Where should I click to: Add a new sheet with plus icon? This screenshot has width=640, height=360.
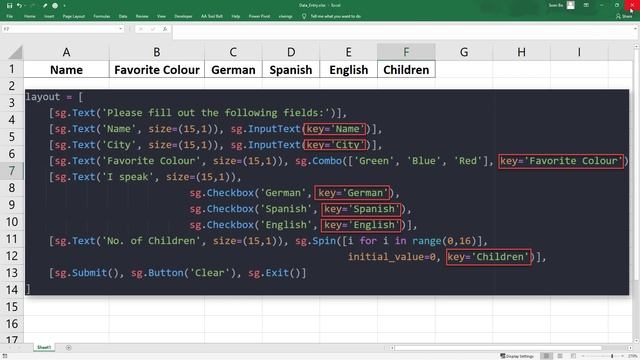[x=69, y=347]
